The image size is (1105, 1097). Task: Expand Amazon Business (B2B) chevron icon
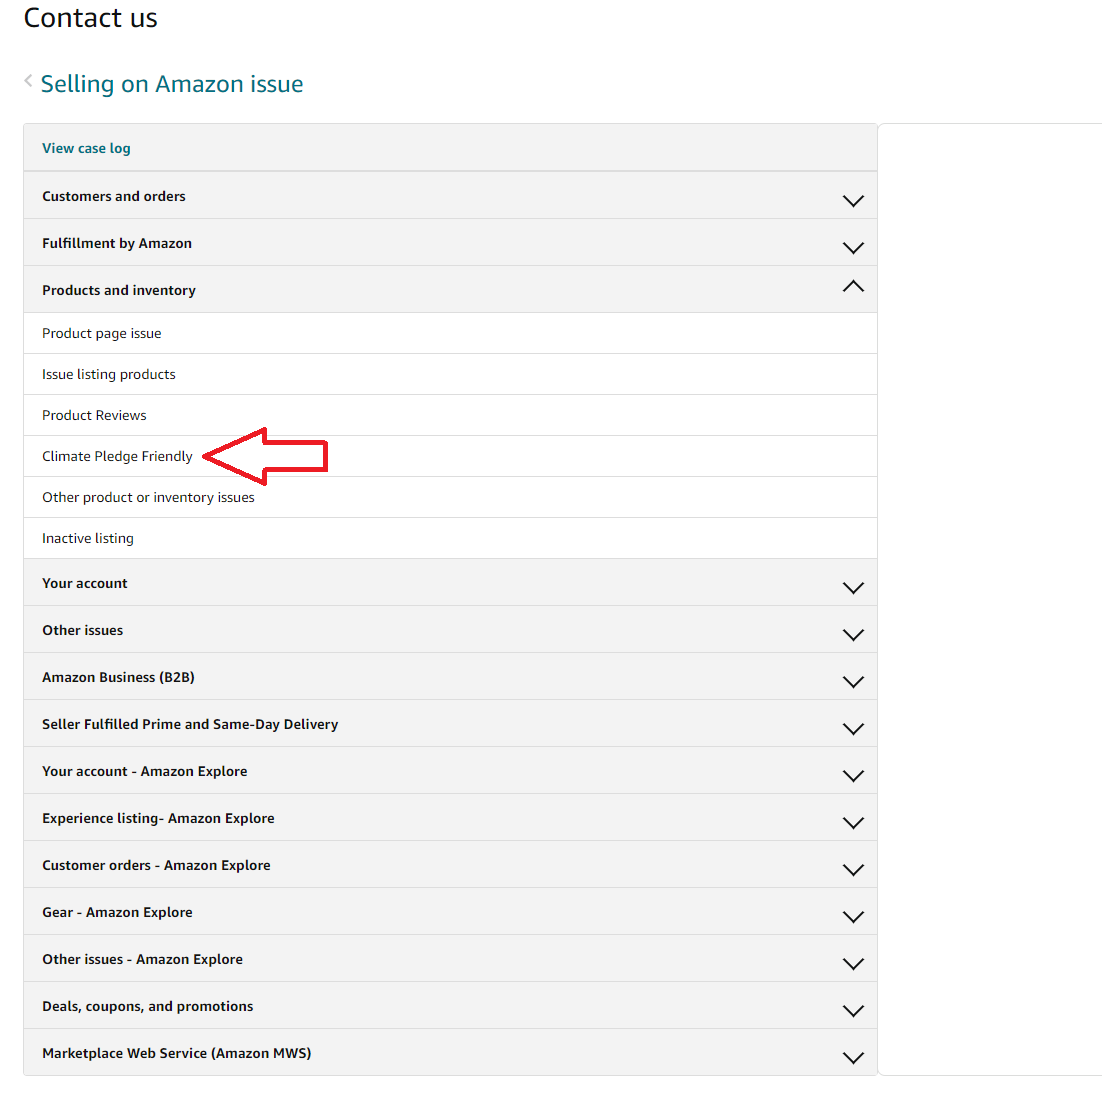pyautogui.click(x=852, y=681)
